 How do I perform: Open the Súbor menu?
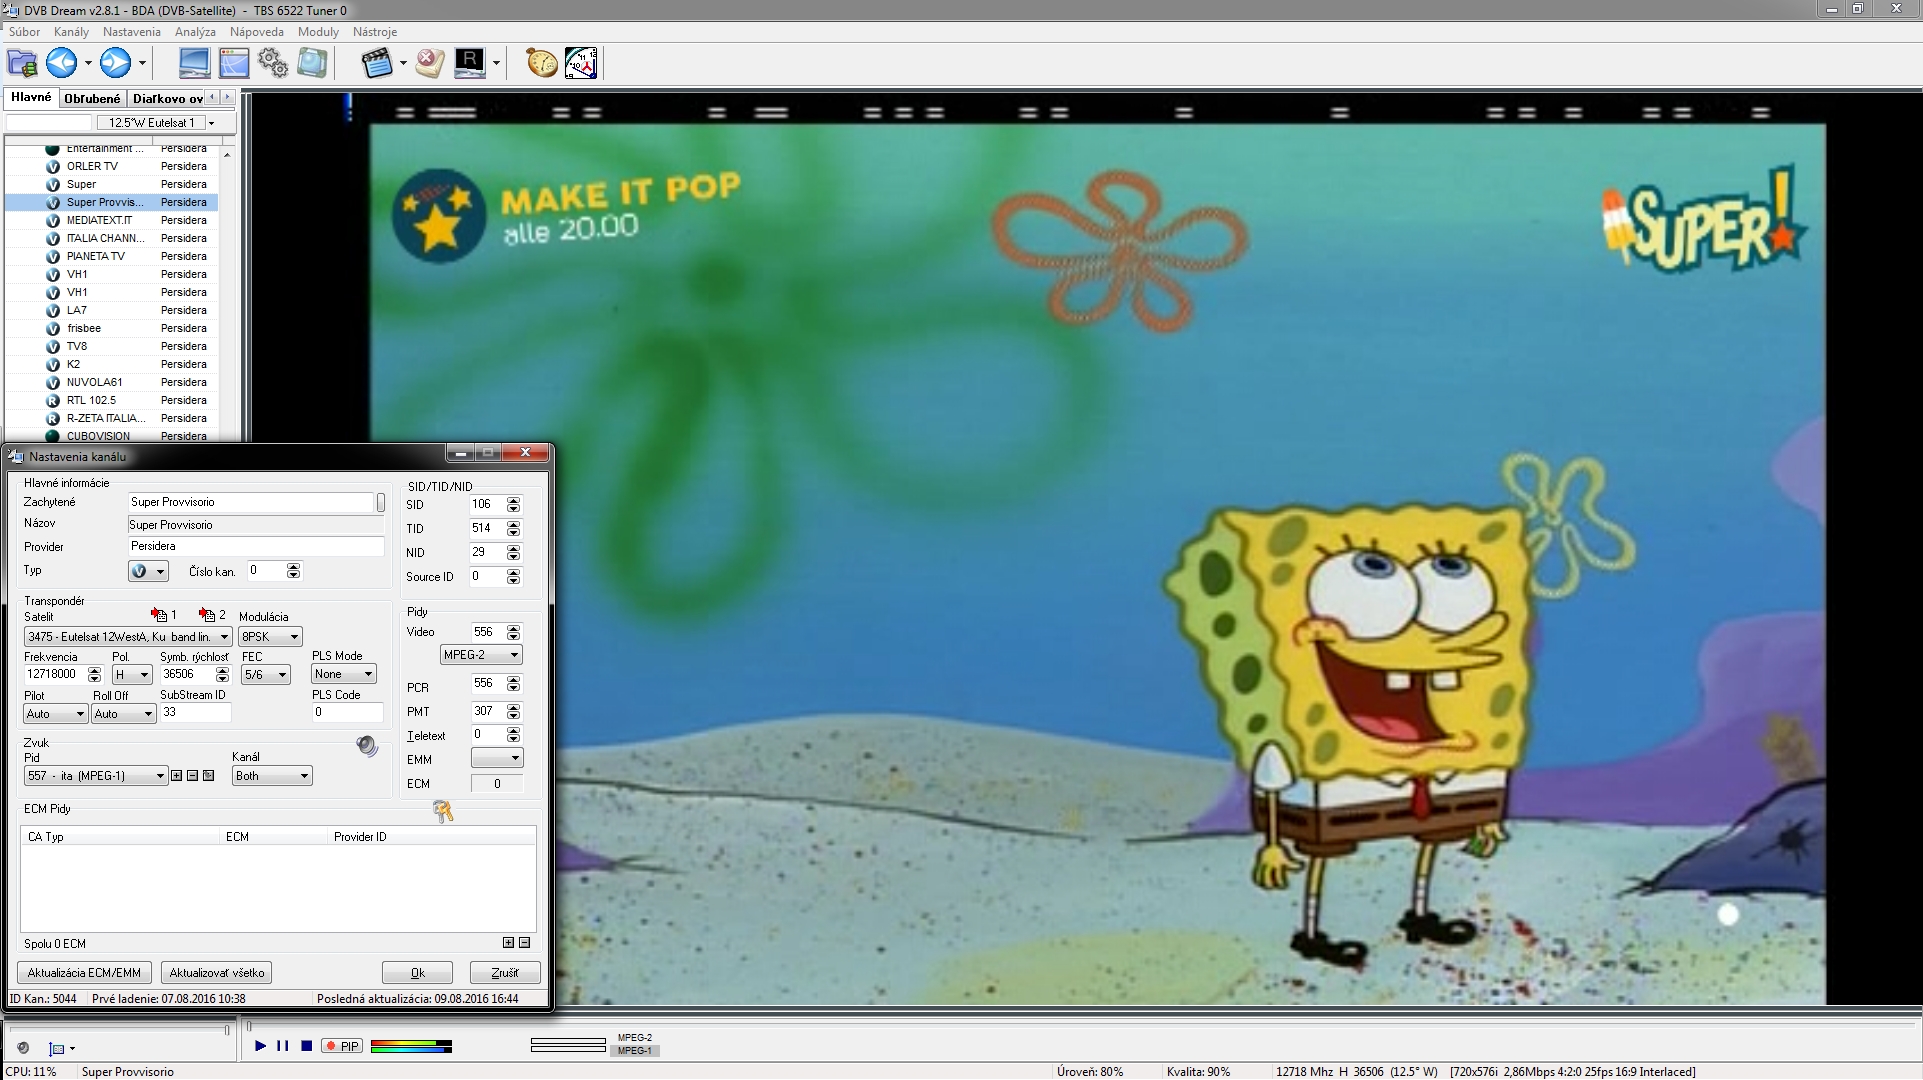point(25,32)
